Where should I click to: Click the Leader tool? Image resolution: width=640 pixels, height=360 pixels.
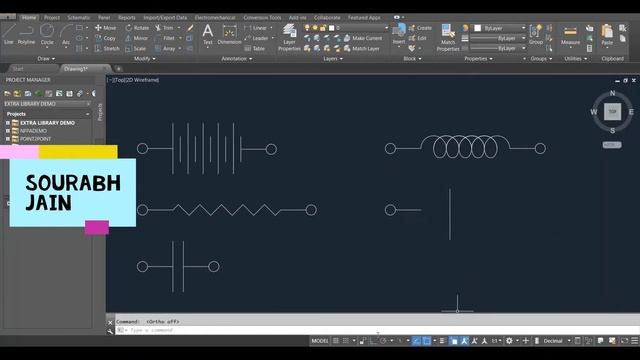click(x=256, y=38)
